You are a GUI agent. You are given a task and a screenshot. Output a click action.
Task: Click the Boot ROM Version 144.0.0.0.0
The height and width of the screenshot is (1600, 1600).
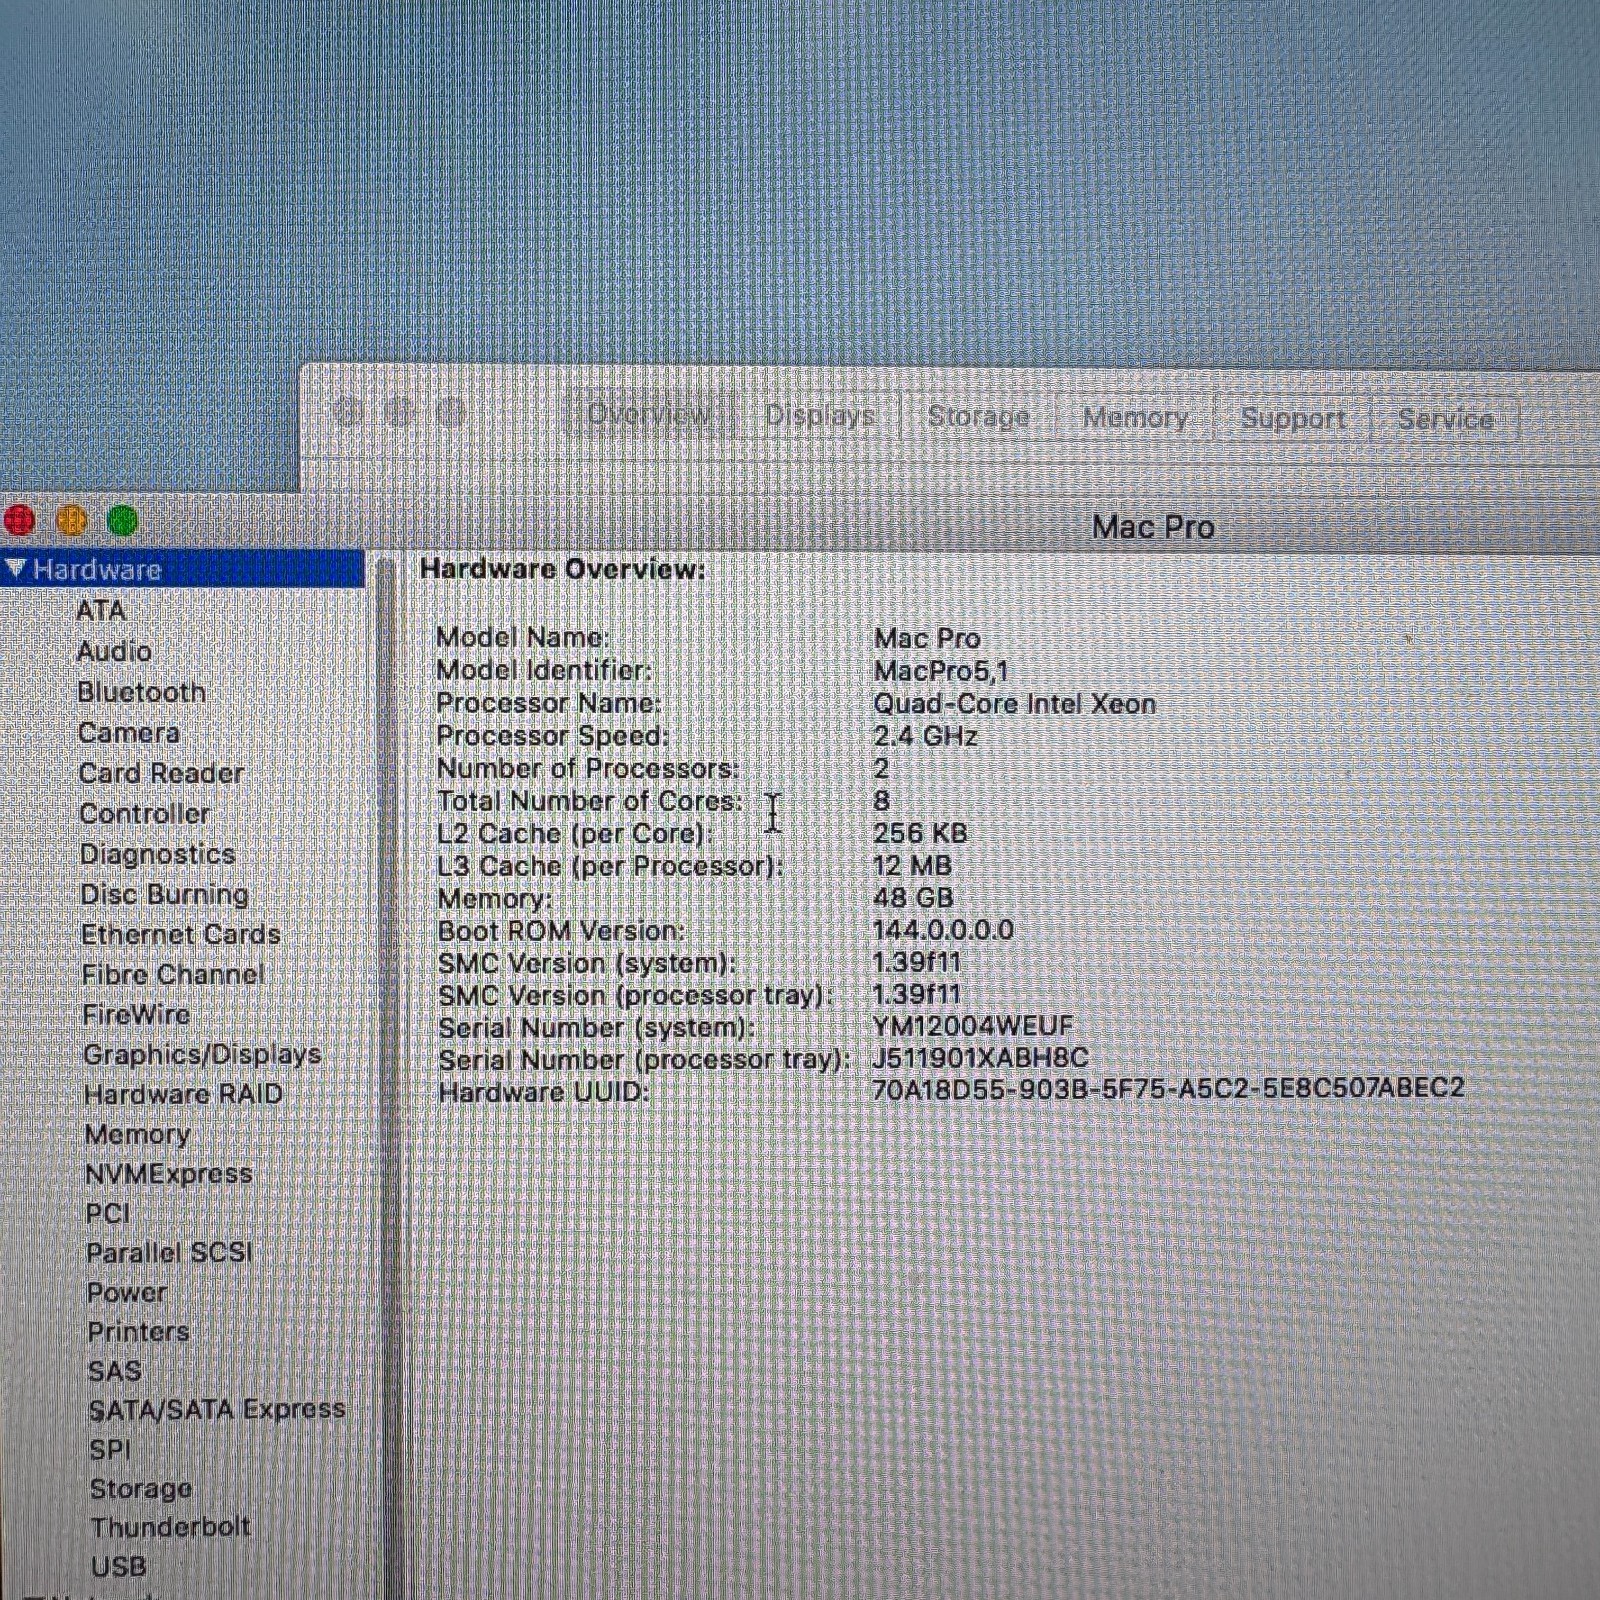point(943,930)
